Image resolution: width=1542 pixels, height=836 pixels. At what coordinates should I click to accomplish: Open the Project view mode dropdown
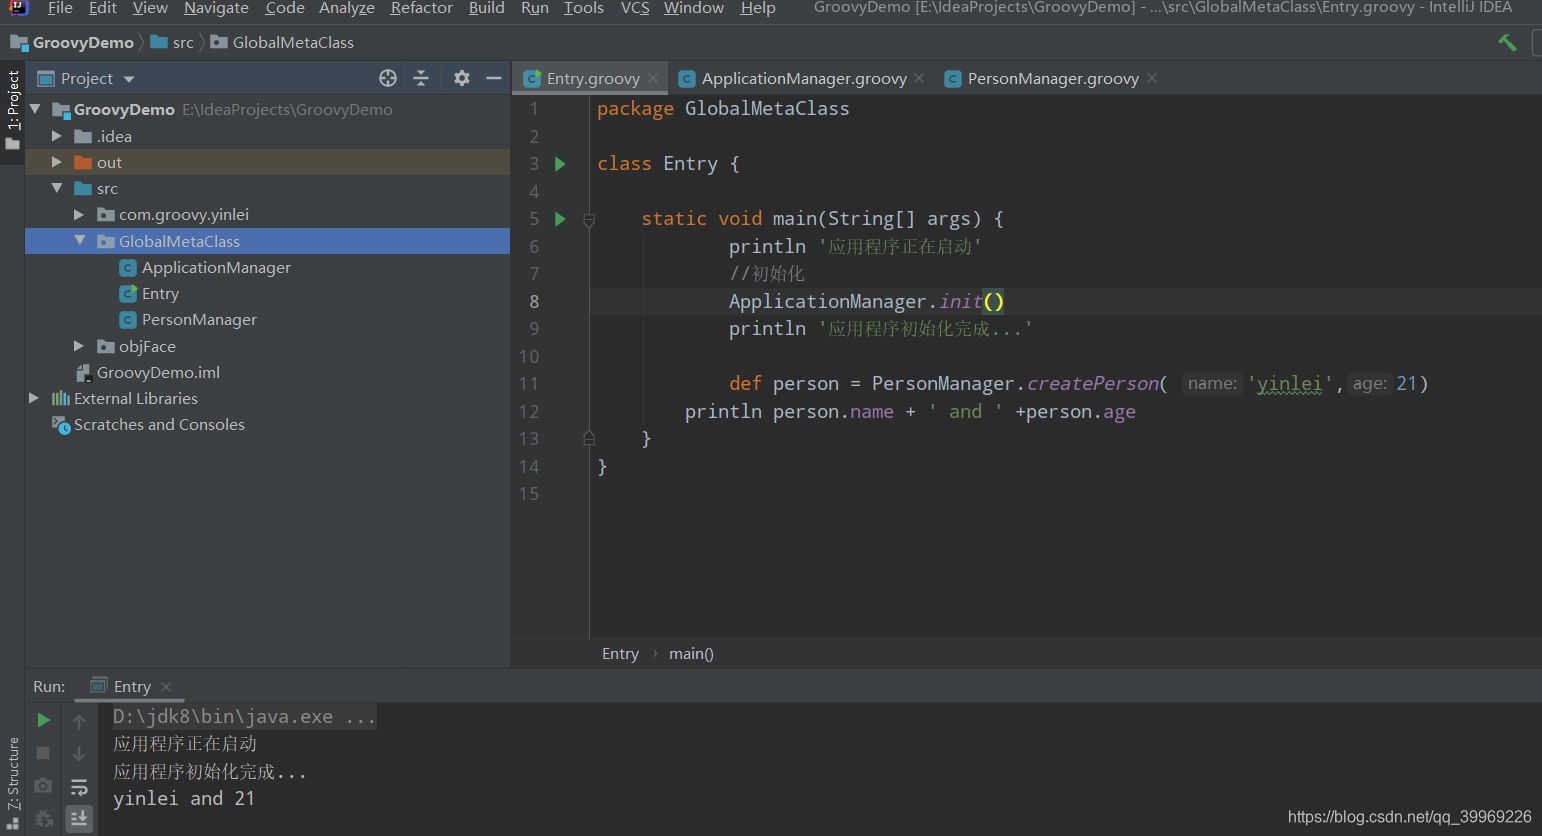(128, 78)
